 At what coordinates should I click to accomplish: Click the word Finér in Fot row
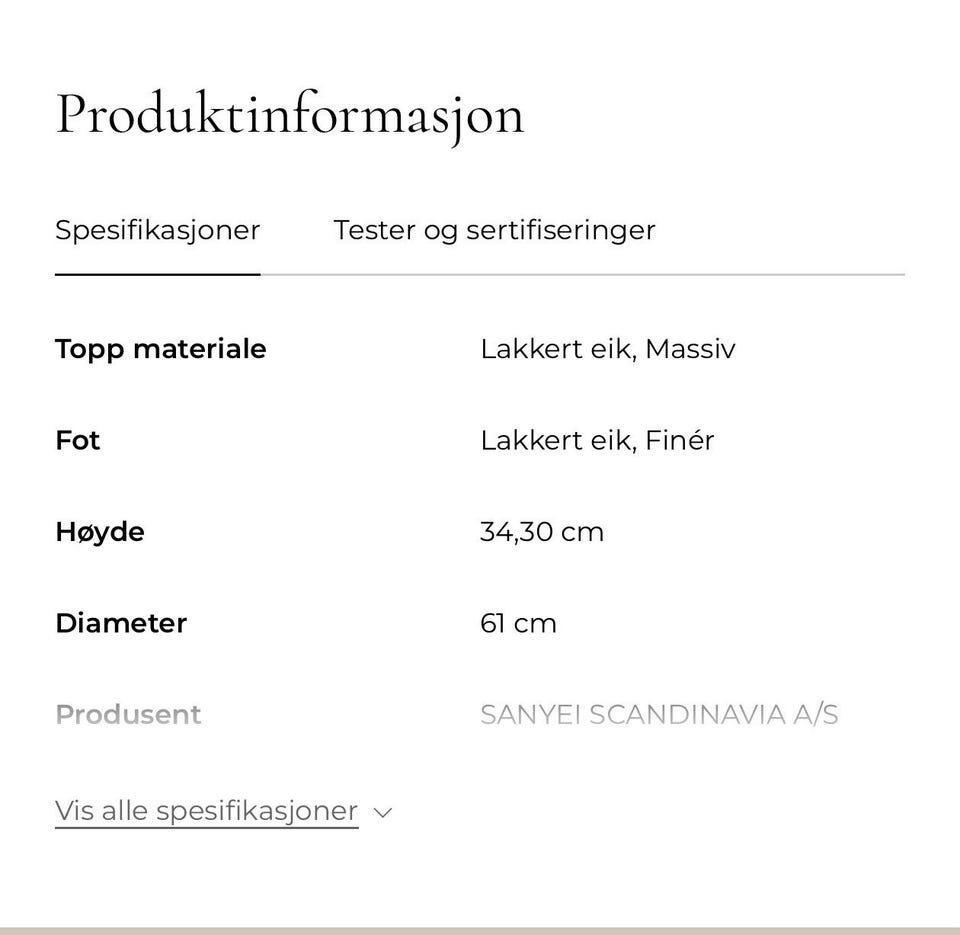click(680, 440)
